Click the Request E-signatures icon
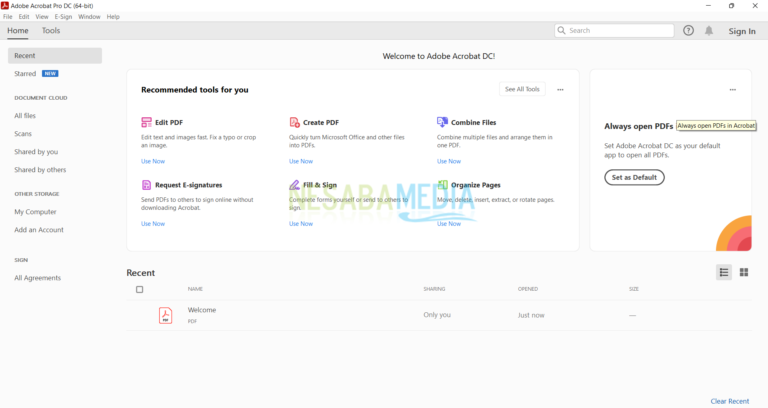This screenshot has height=408, width=768. coord(146,185)
